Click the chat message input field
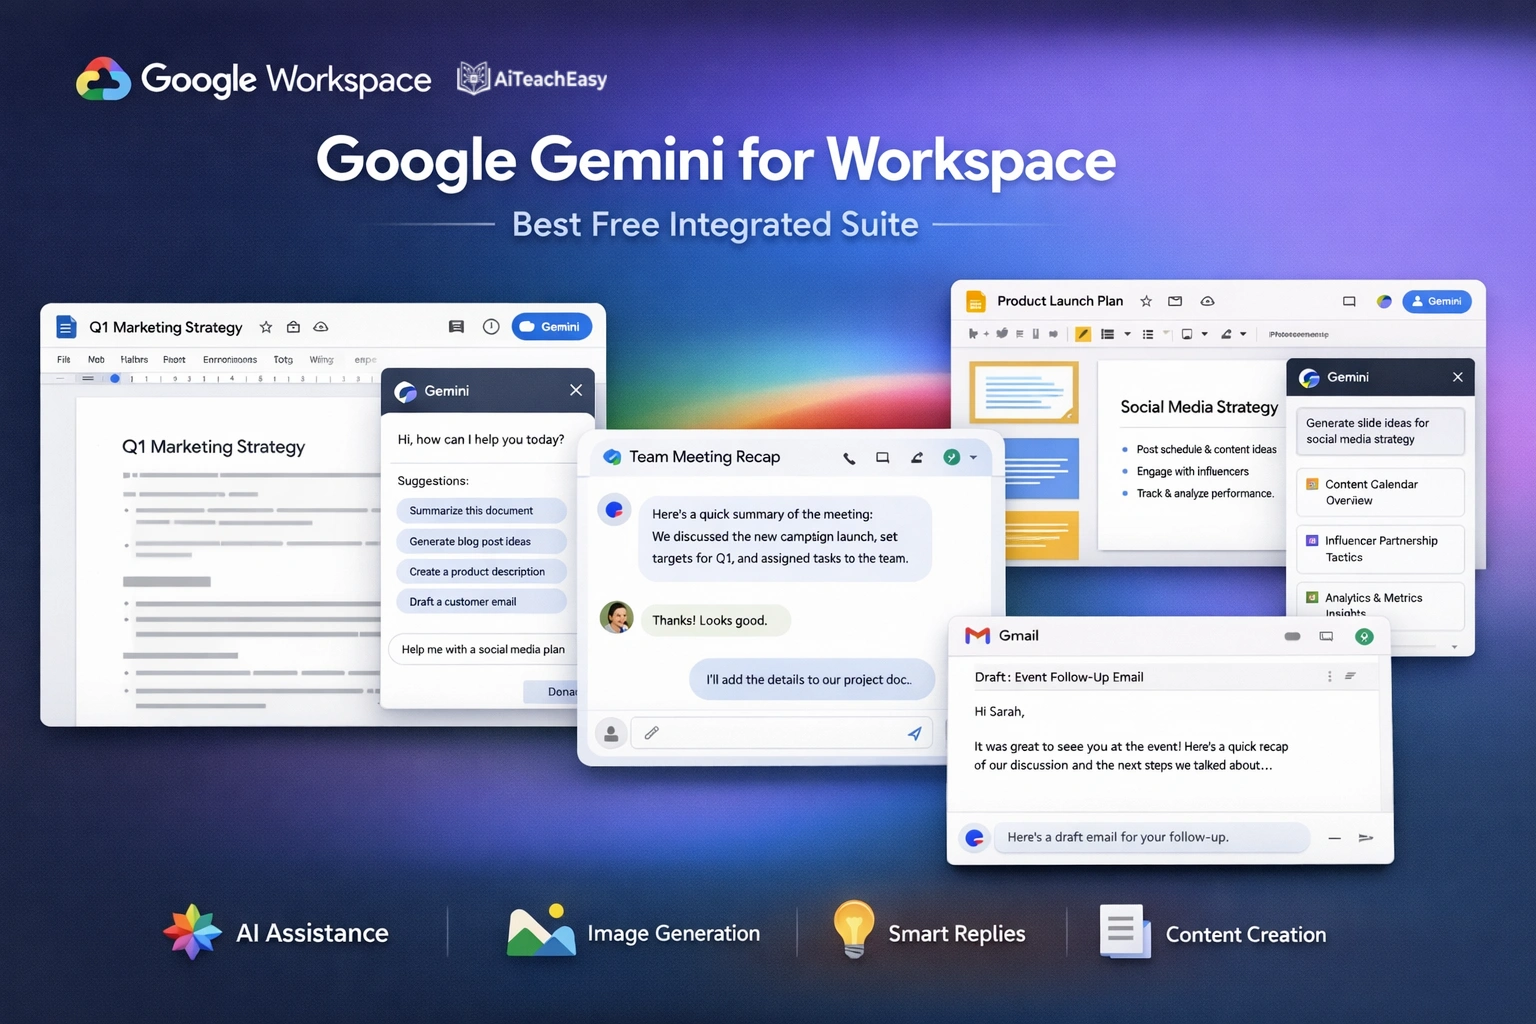Screen dimensions: 1536x1024 (780, 733)
